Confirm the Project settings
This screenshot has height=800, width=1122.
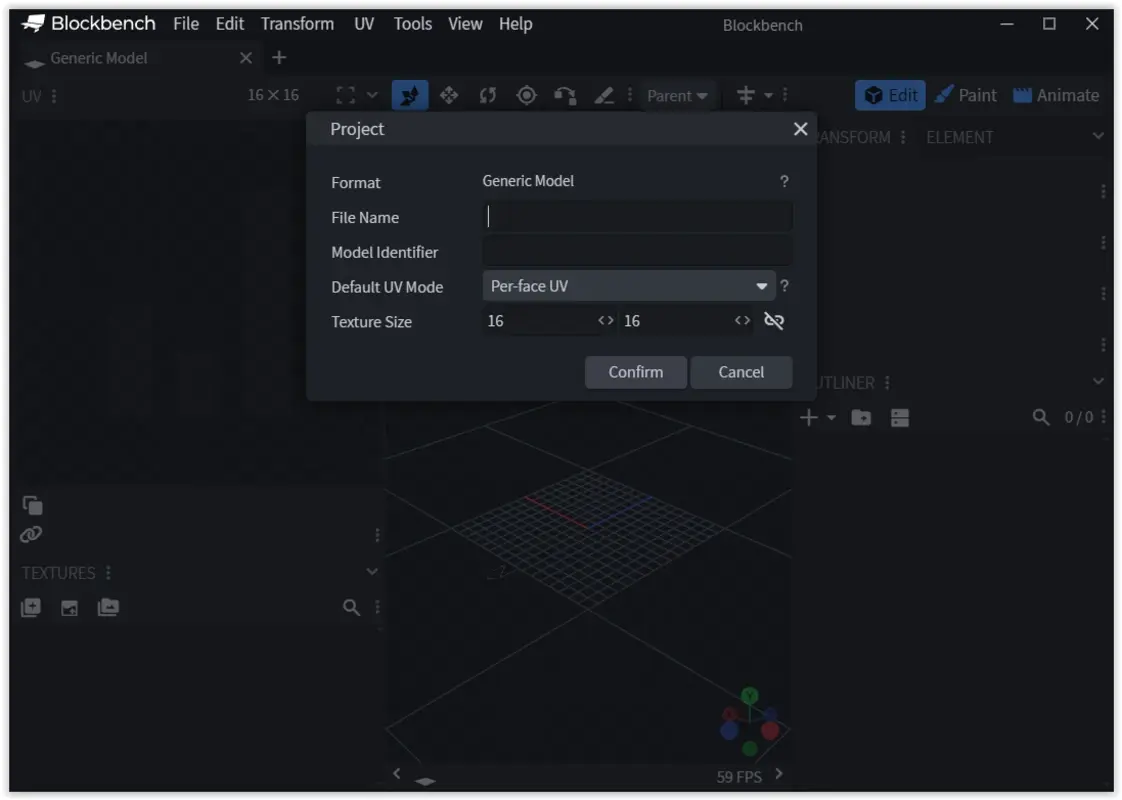click(x=635, y=372)
